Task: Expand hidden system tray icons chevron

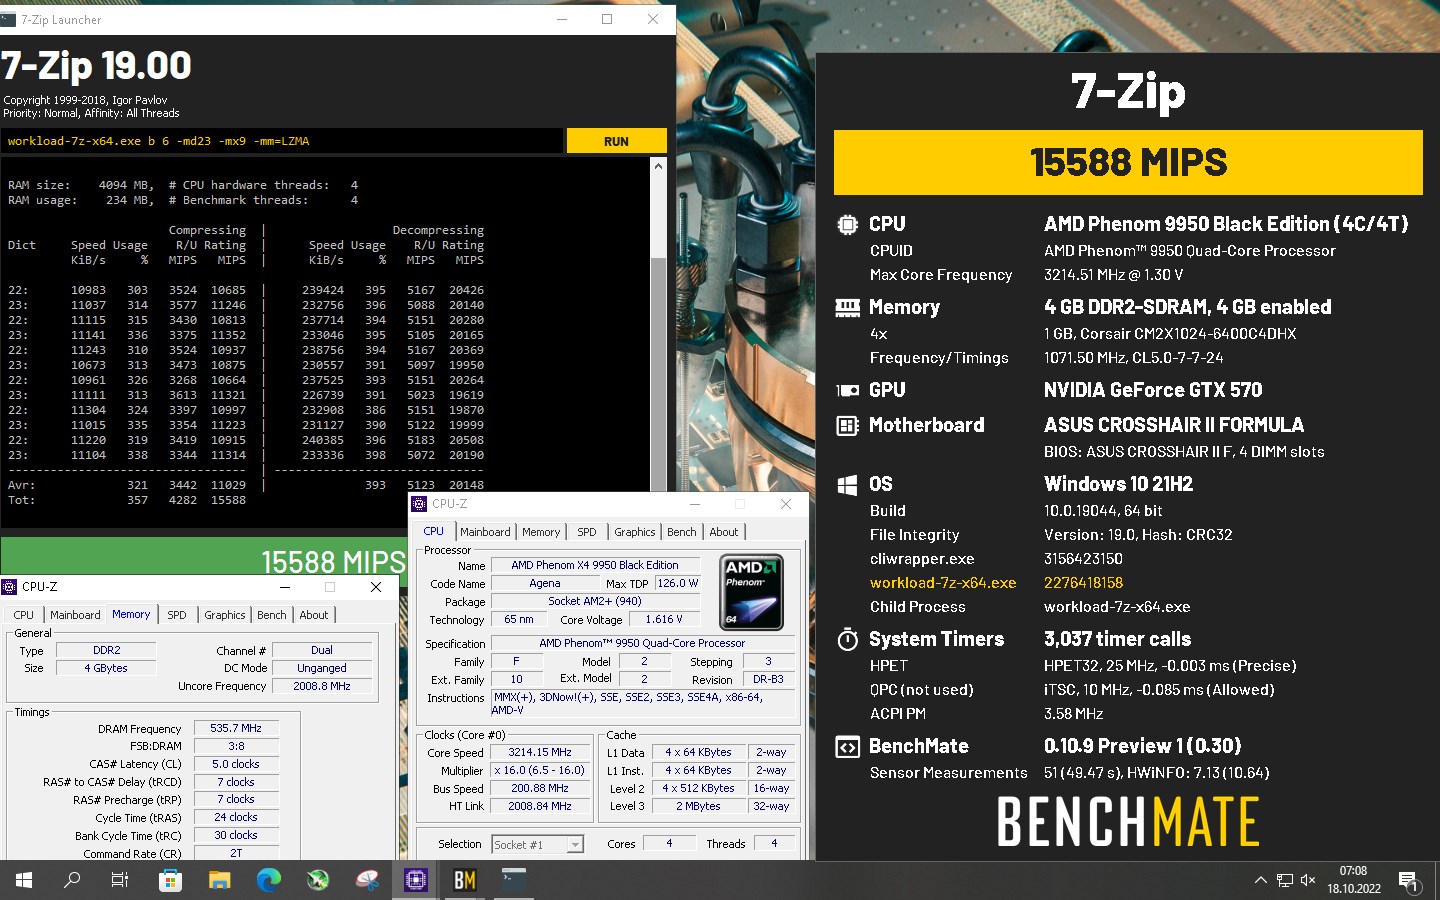Action: 1260,880
